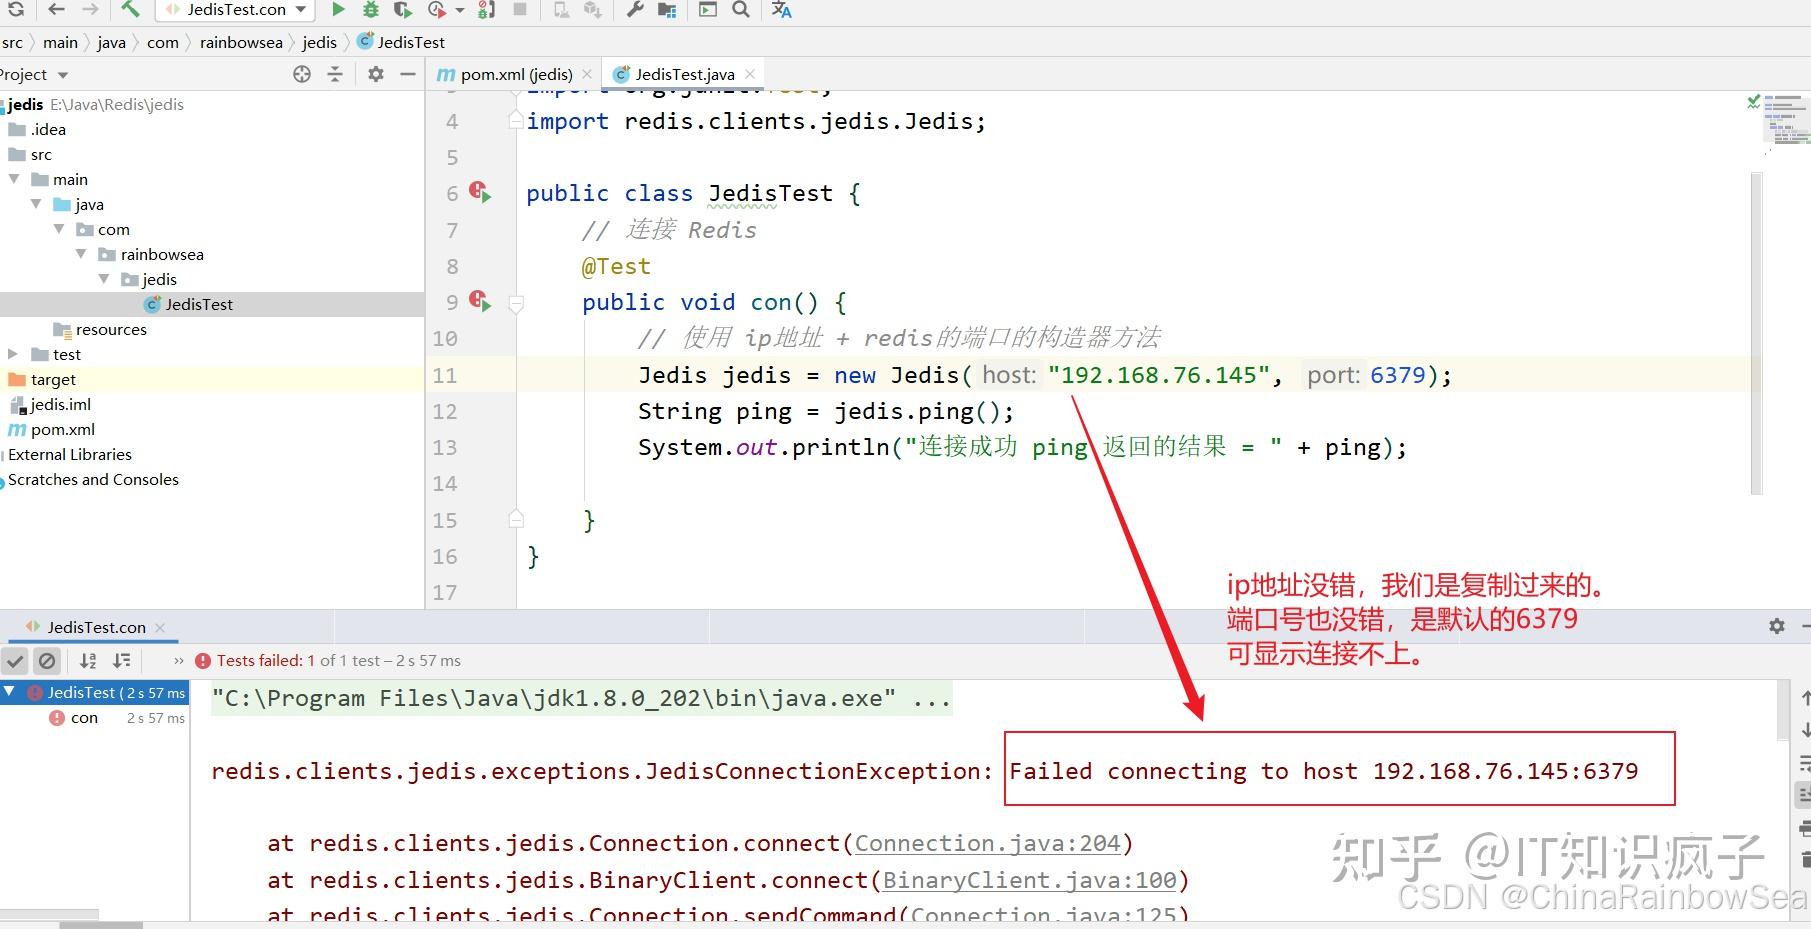This screenshot has width=1811, height=929.
Task: Start the Debug tool (bug icon)
Action: click(x=369, y=9)
